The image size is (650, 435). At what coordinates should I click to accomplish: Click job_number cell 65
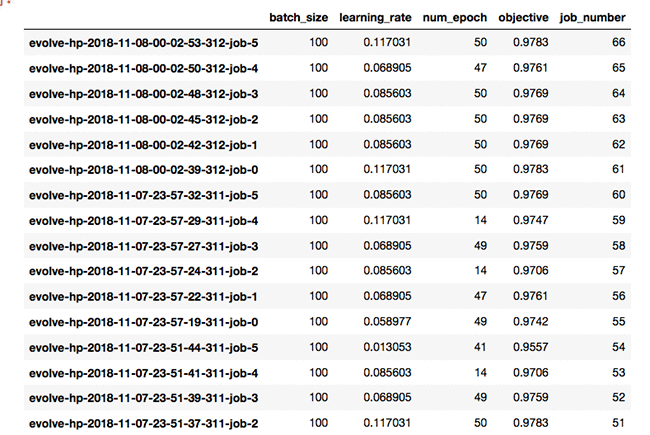618,68
